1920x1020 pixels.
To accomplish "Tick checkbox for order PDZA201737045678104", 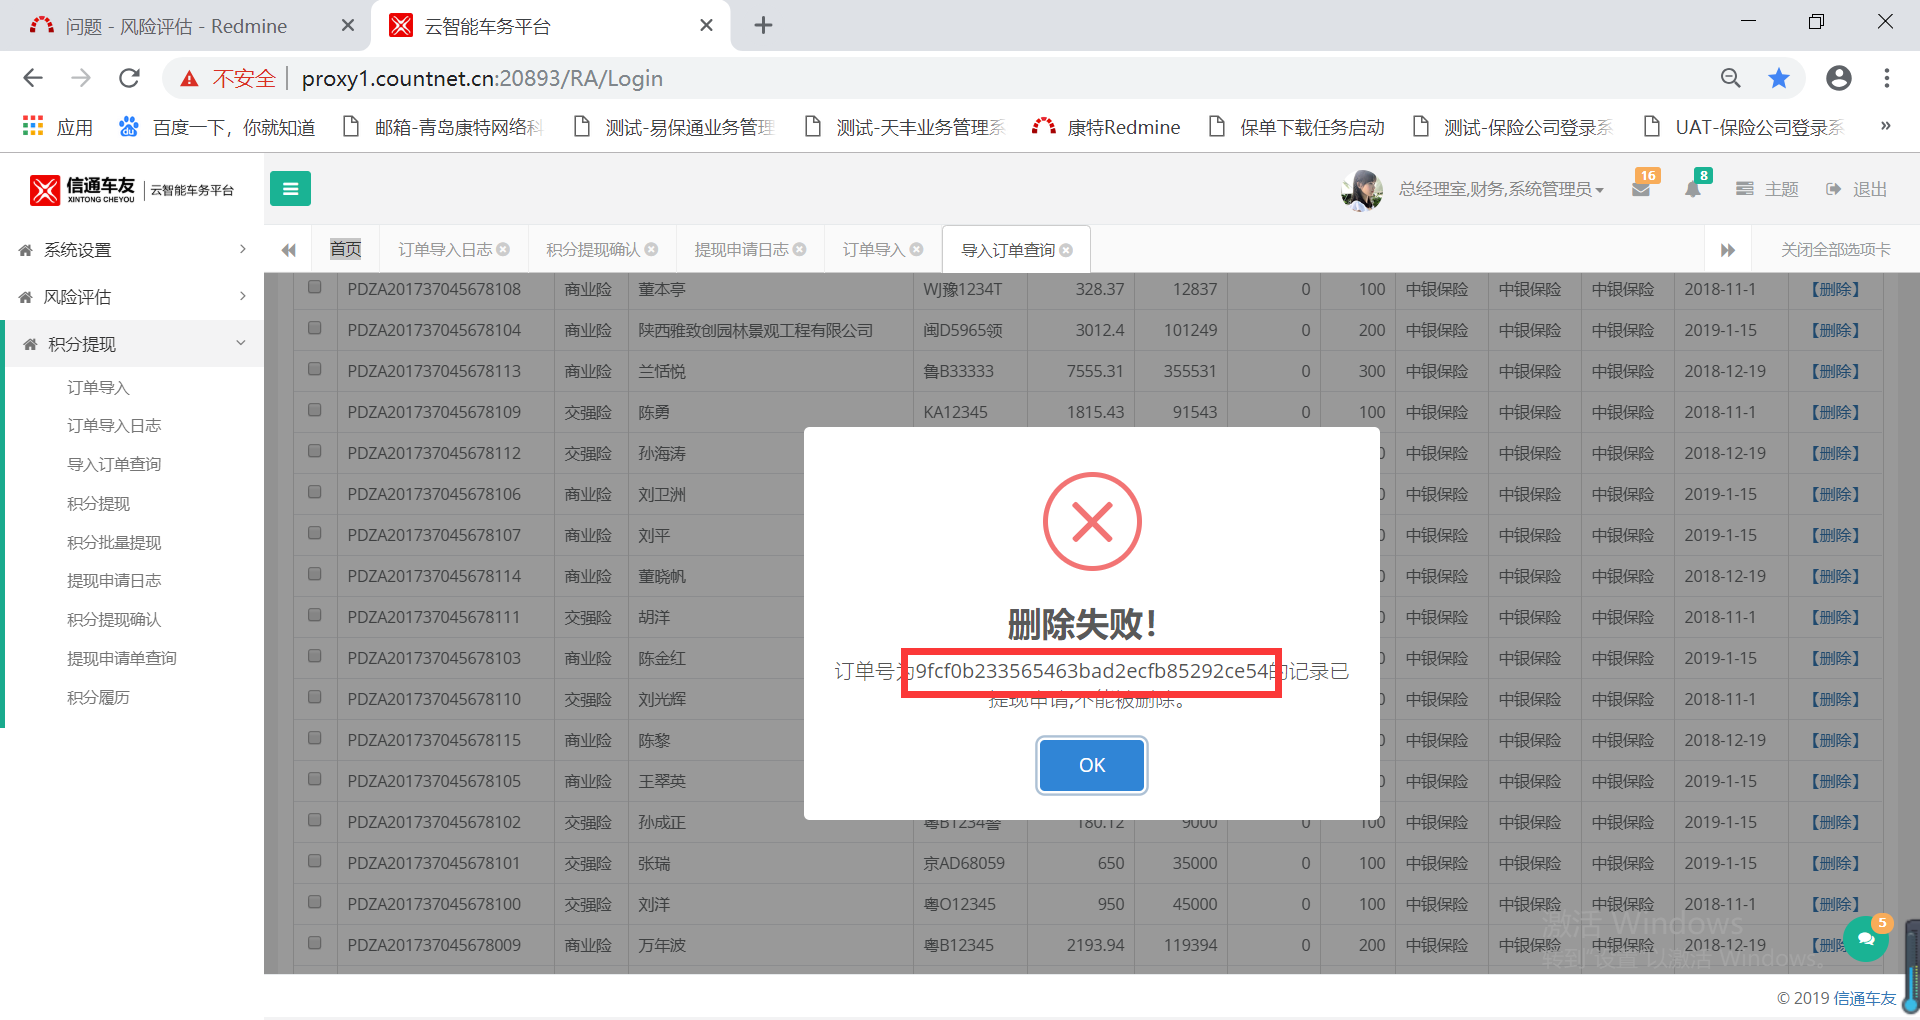I will pos(315,328).
